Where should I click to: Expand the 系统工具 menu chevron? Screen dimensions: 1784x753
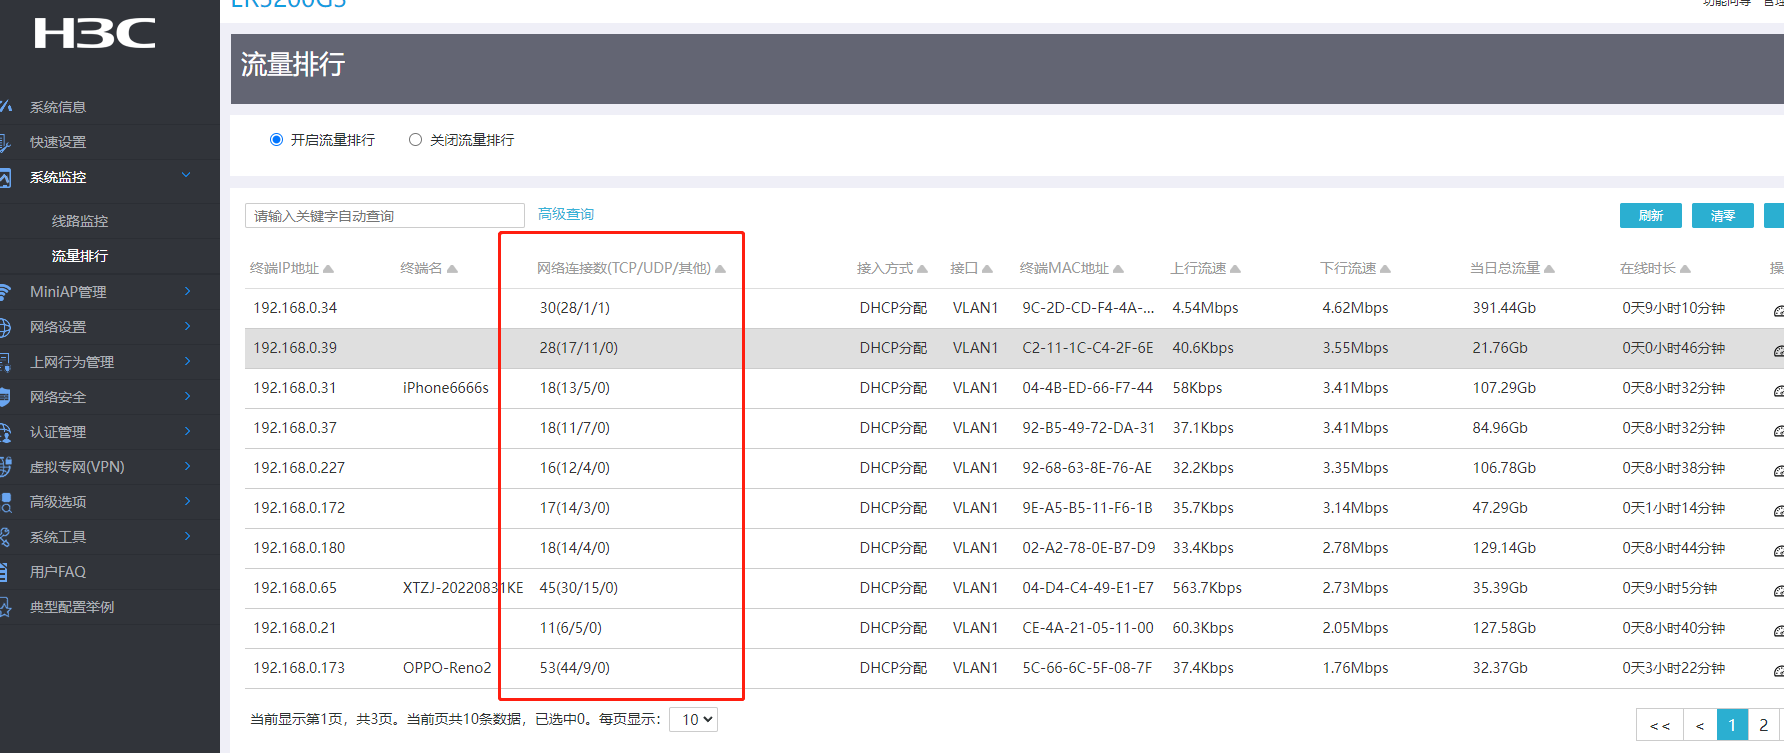tap(187, 536)
